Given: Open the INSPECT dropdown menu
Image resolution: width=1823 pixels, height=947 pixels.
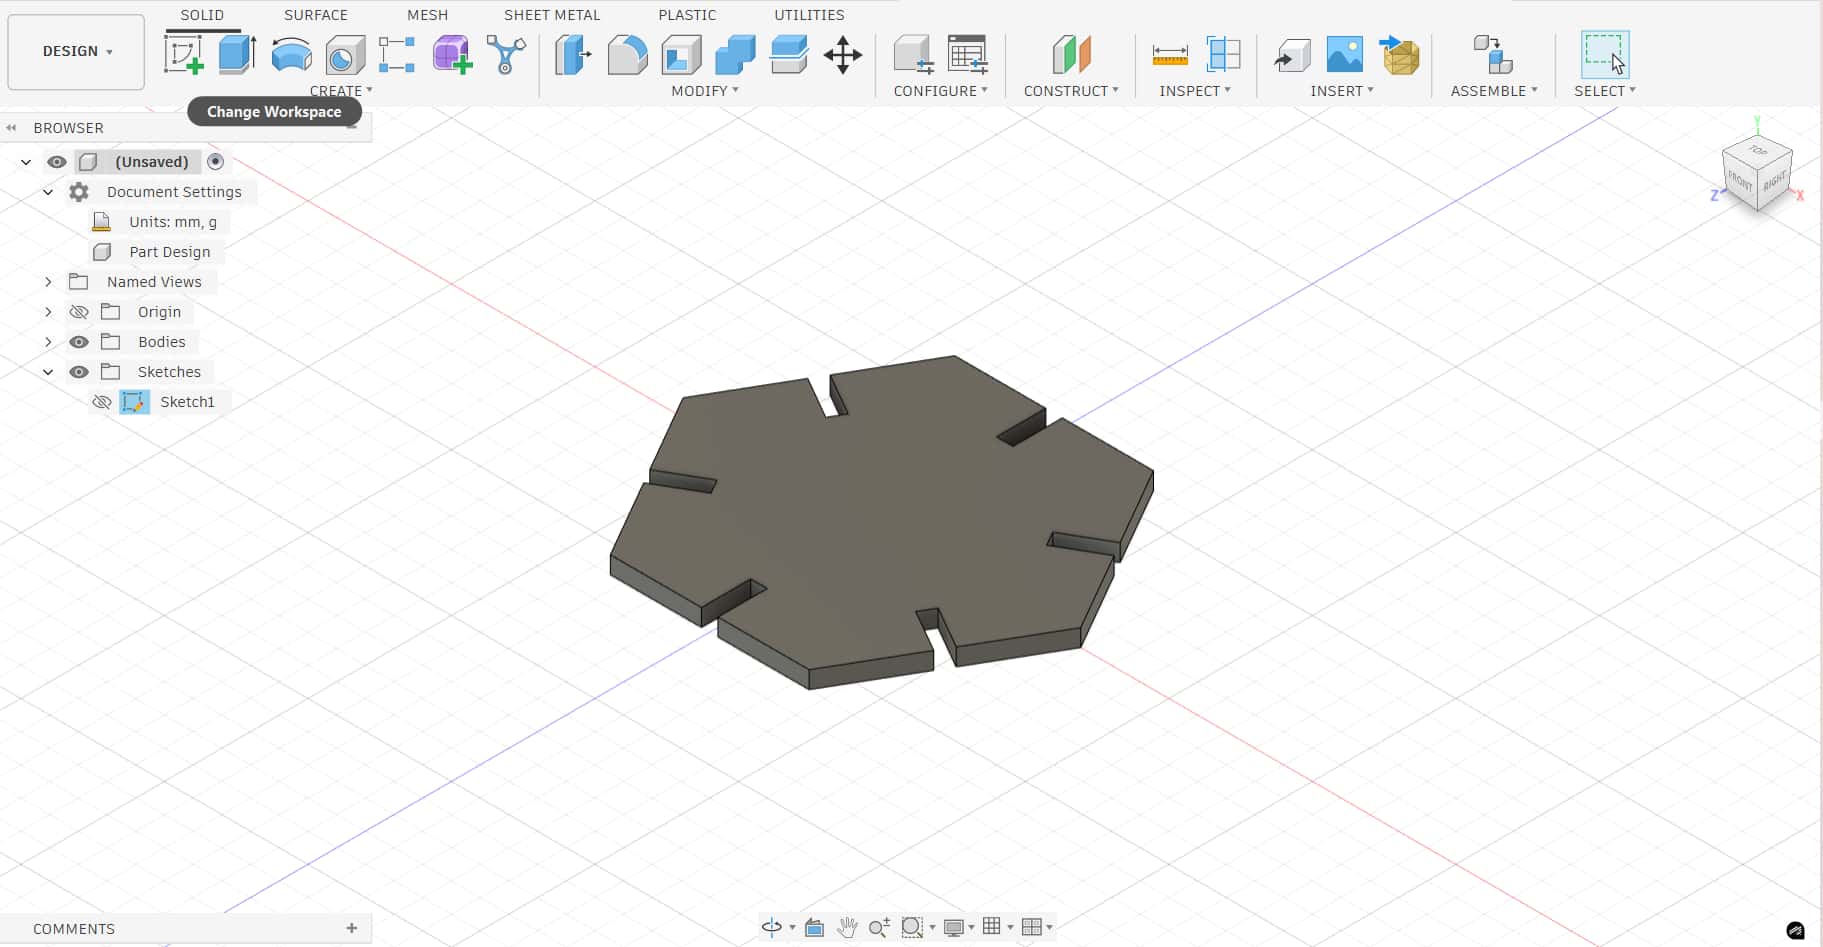Looking at the screenshot, I should [x=1195, y=91].
